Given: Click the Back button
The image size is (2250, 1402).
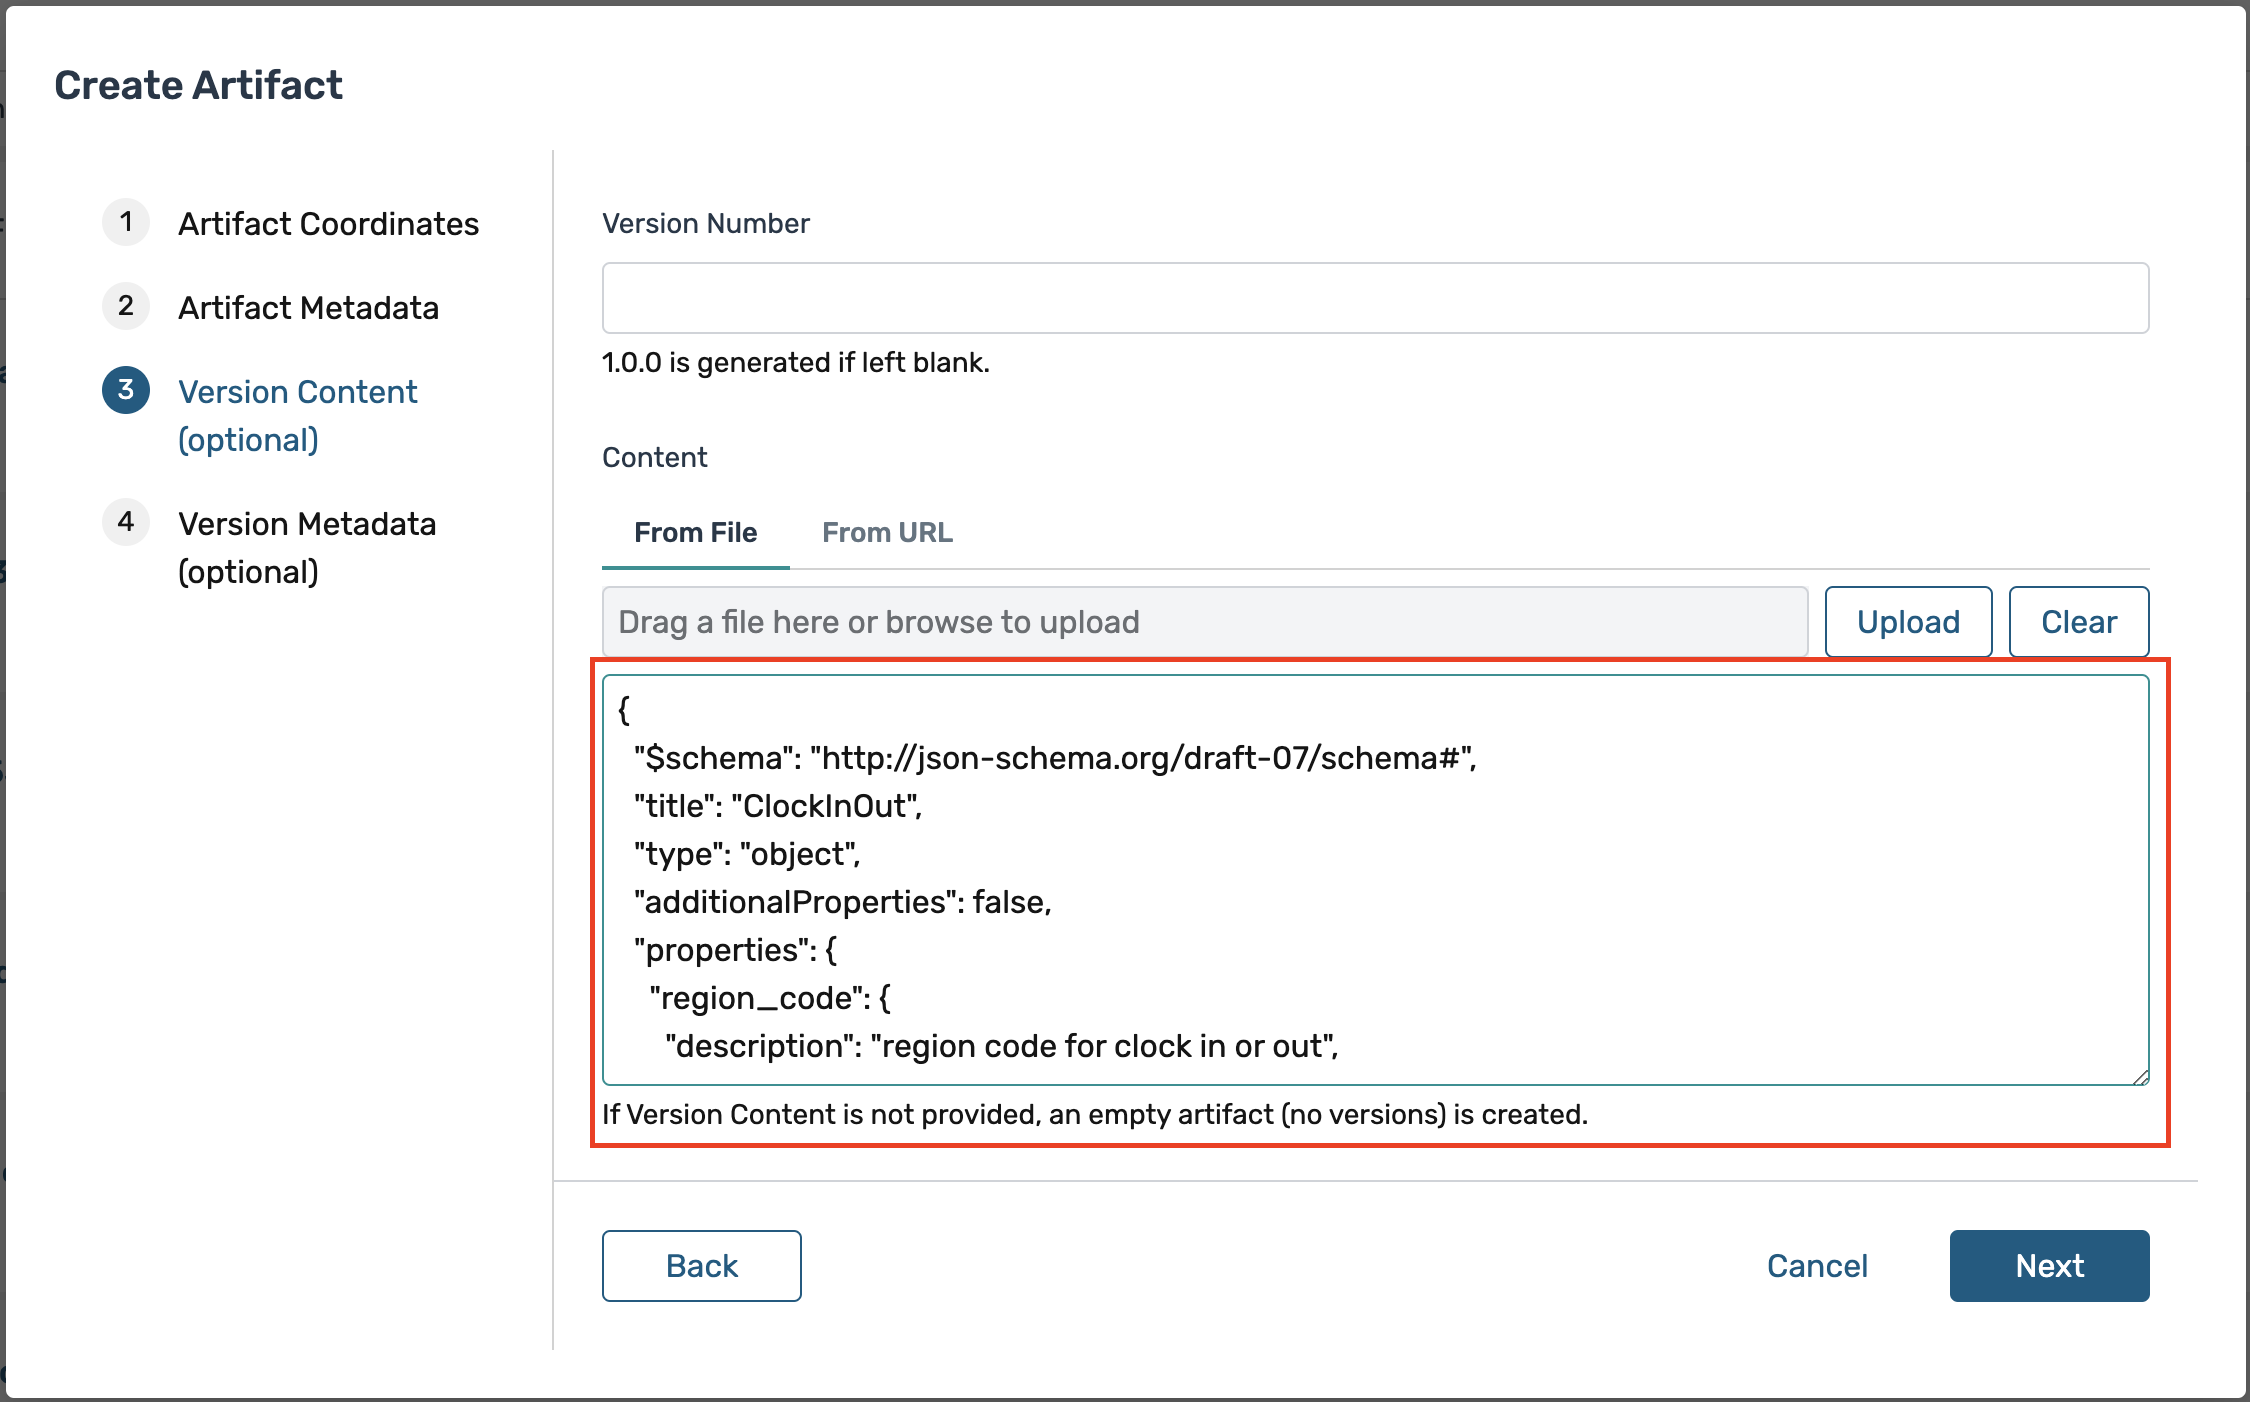Looking at the screenshot, I should coord(701,1266).
